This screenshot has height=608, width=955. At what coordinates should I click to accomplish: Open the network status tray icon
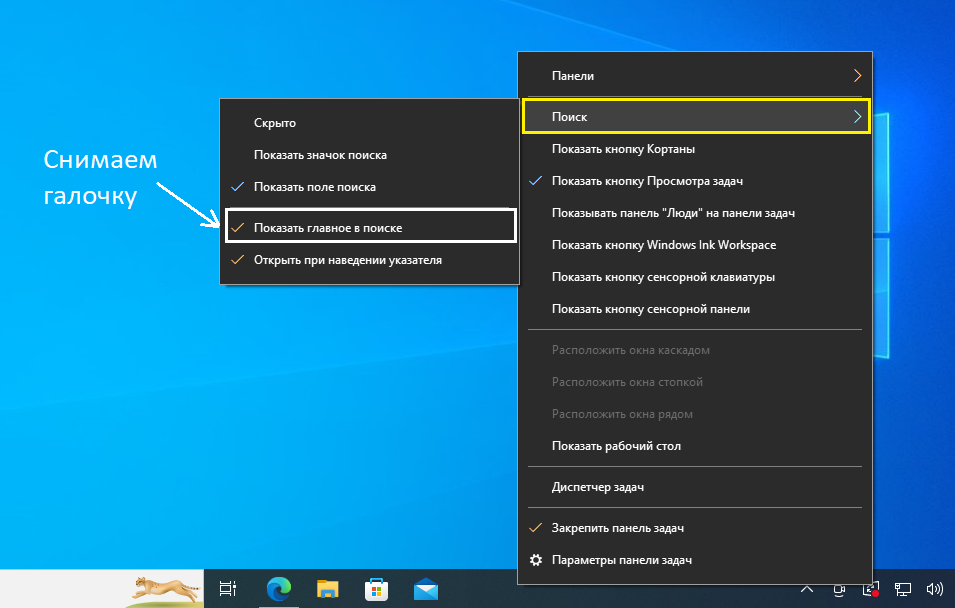903,589
